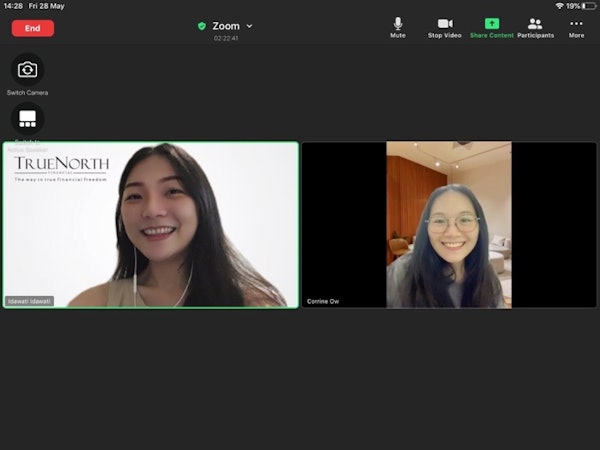
Task: Stop Video camera toggle
Action: [x=445, y=27]
